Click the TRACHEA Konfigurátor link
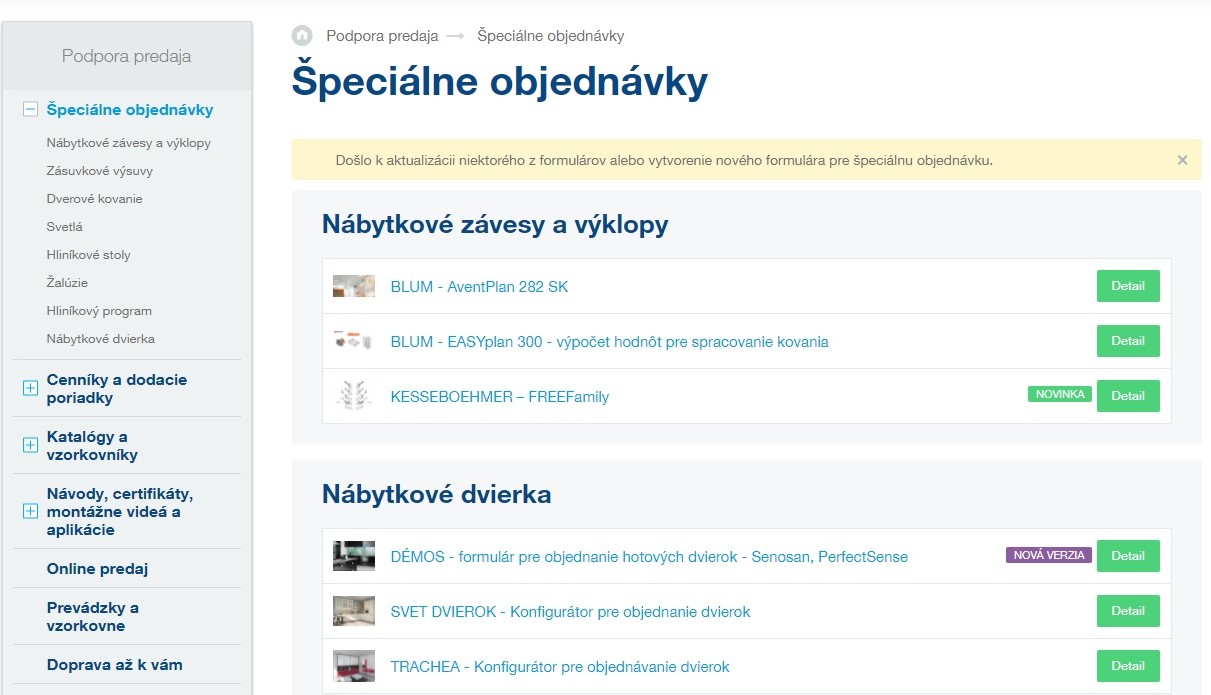 pyautogui.click(x=560, y=667)
